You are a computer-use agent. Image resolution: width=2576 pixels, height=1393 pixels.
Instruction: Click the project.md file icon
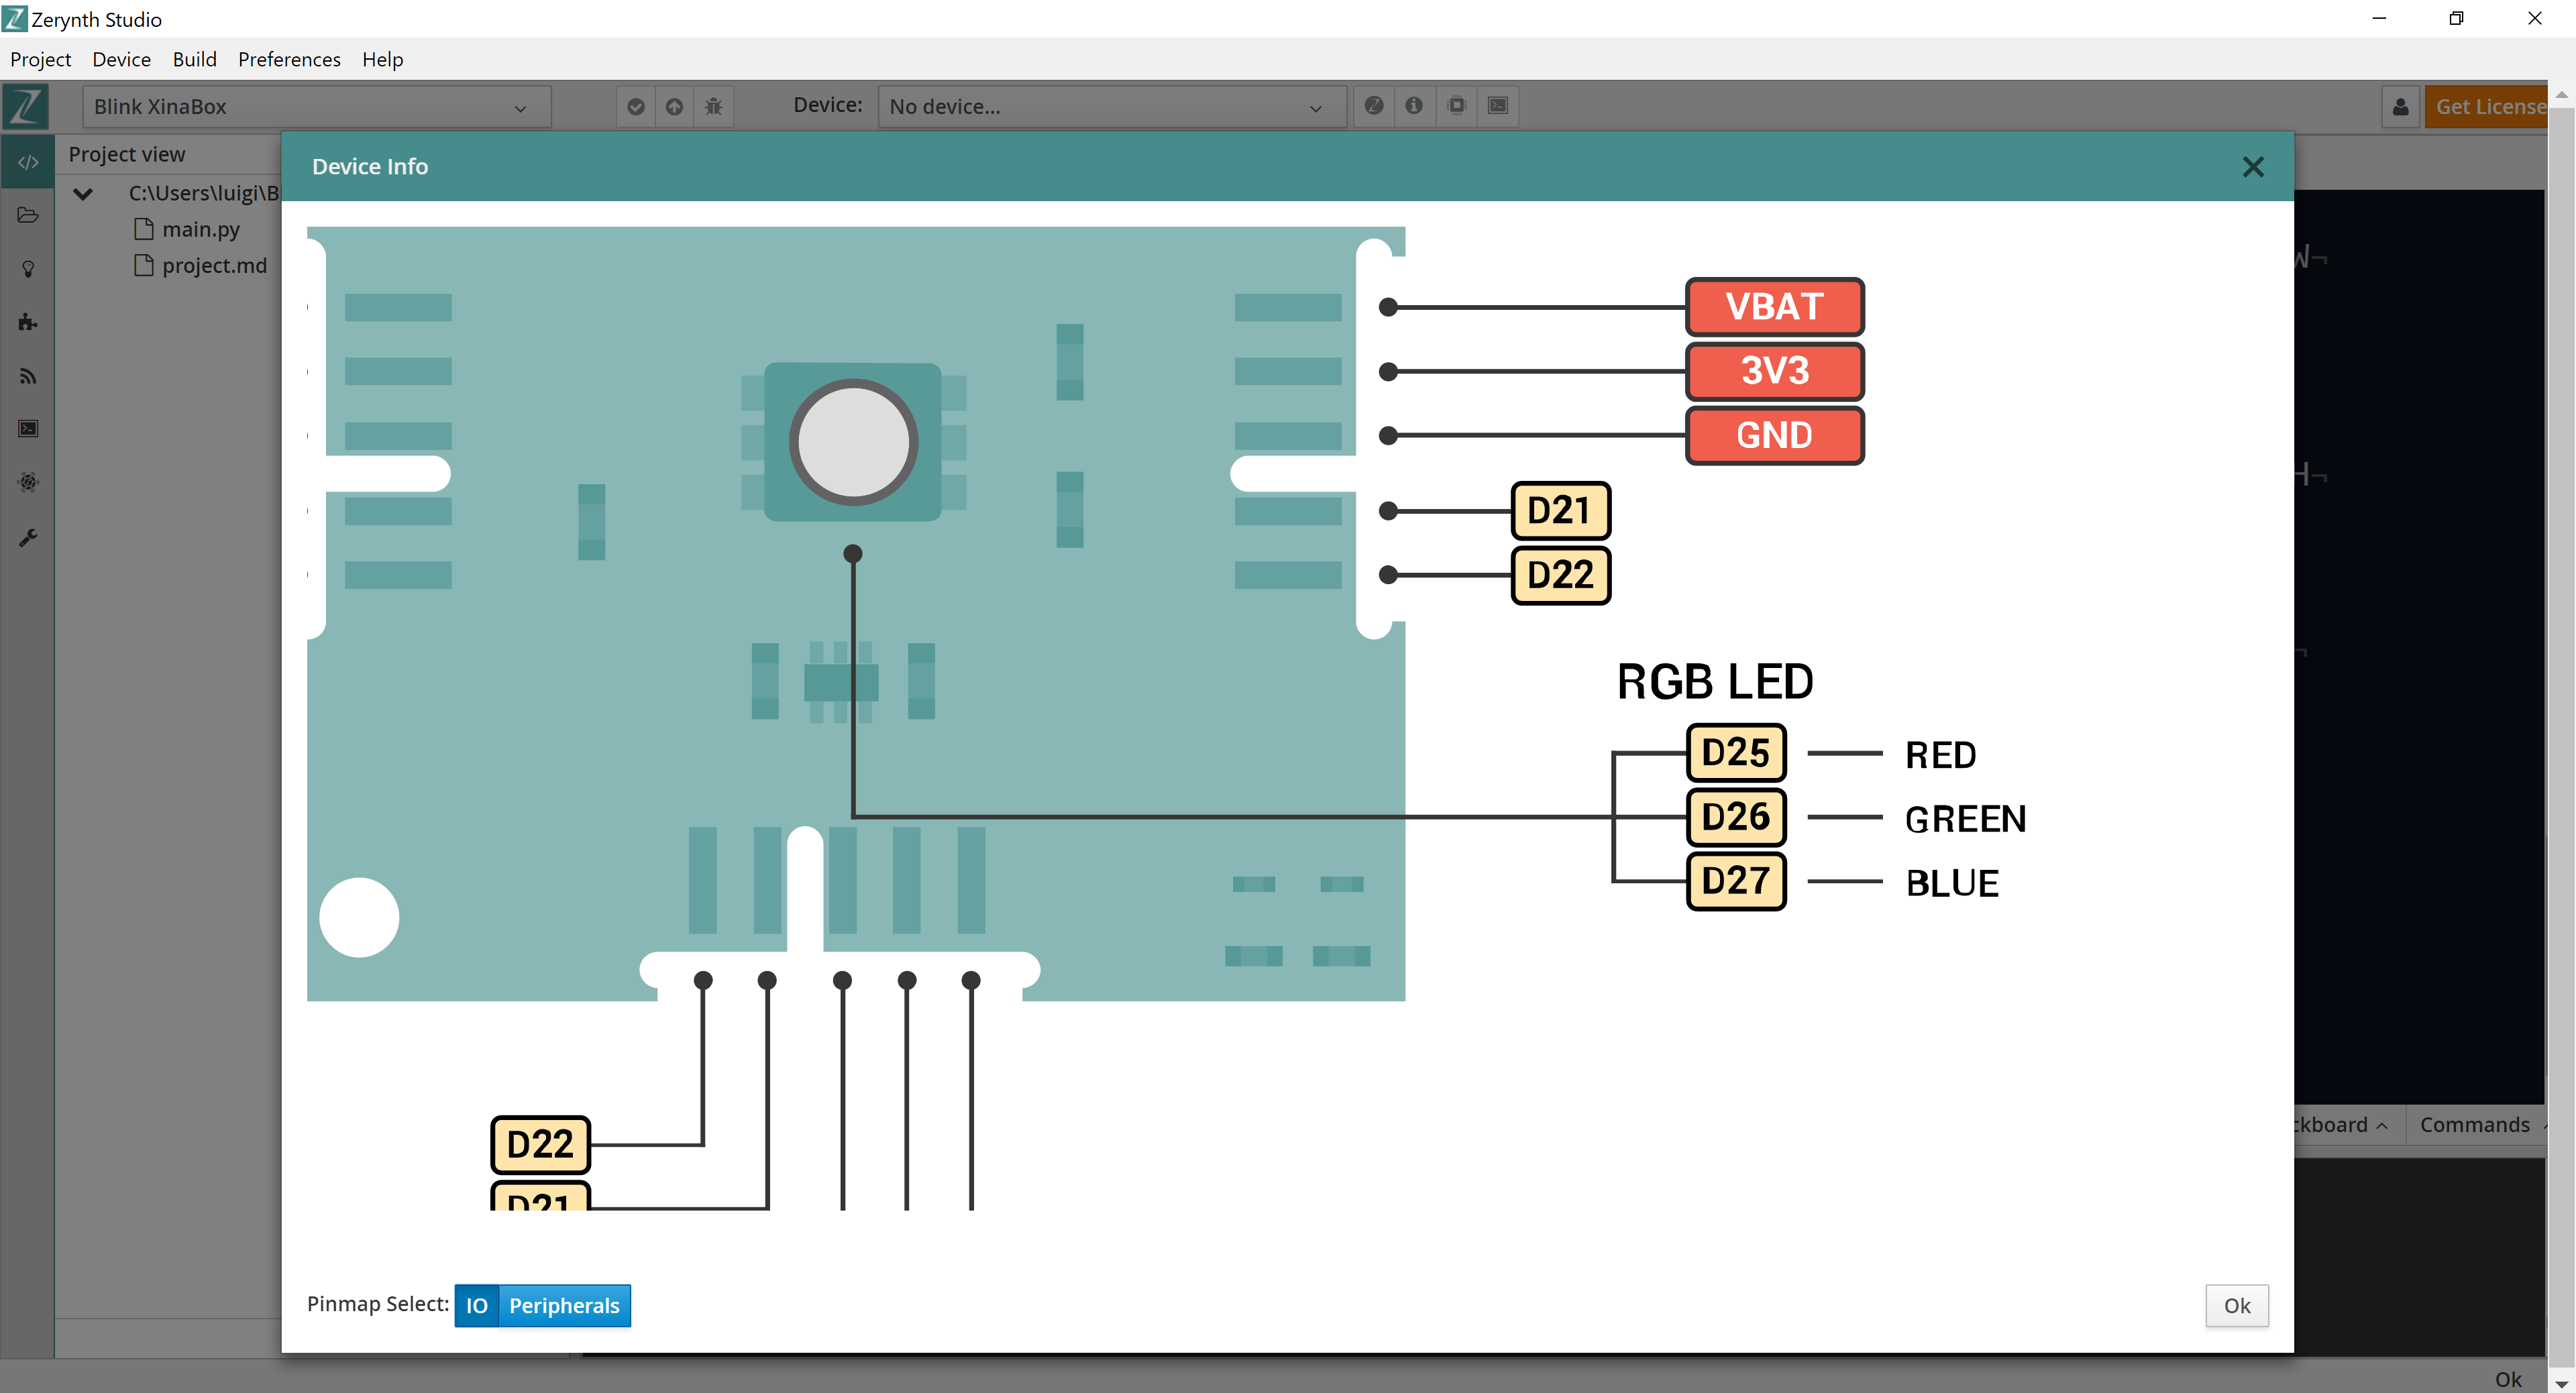point(144,265)
